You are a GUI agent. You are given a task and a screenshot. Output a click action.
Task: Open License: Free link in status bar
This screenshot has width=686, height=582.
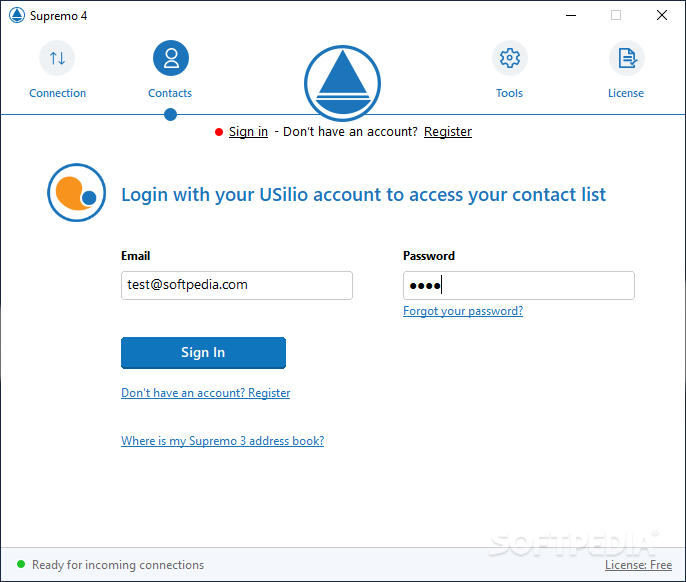click(x=638, y=565)
